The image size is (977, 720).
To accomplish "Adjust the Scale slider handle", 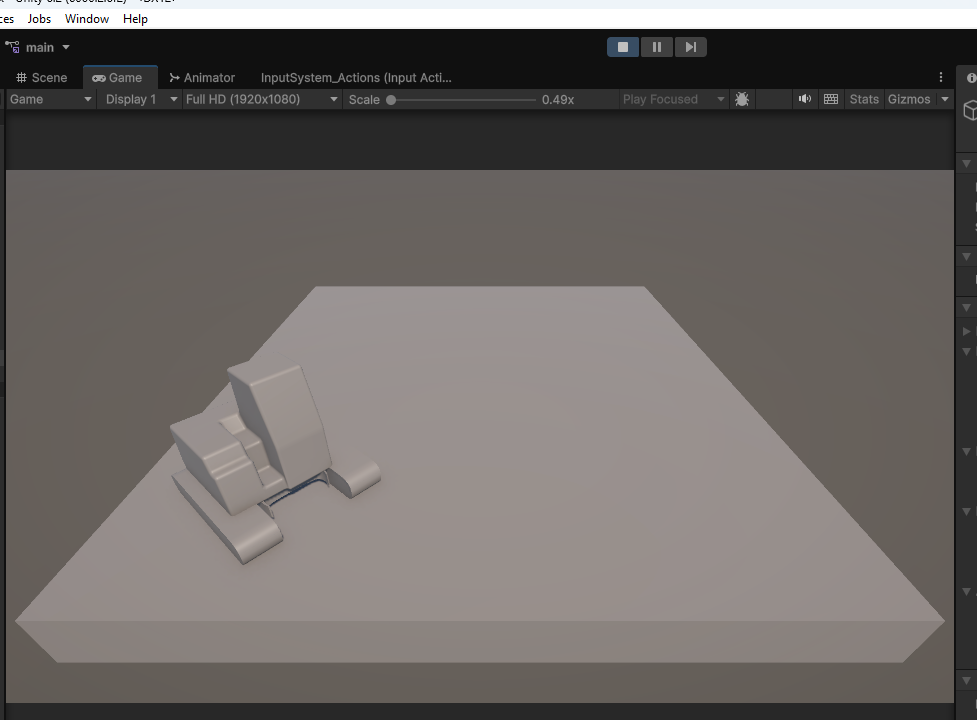I will click(x=391, y=100).
